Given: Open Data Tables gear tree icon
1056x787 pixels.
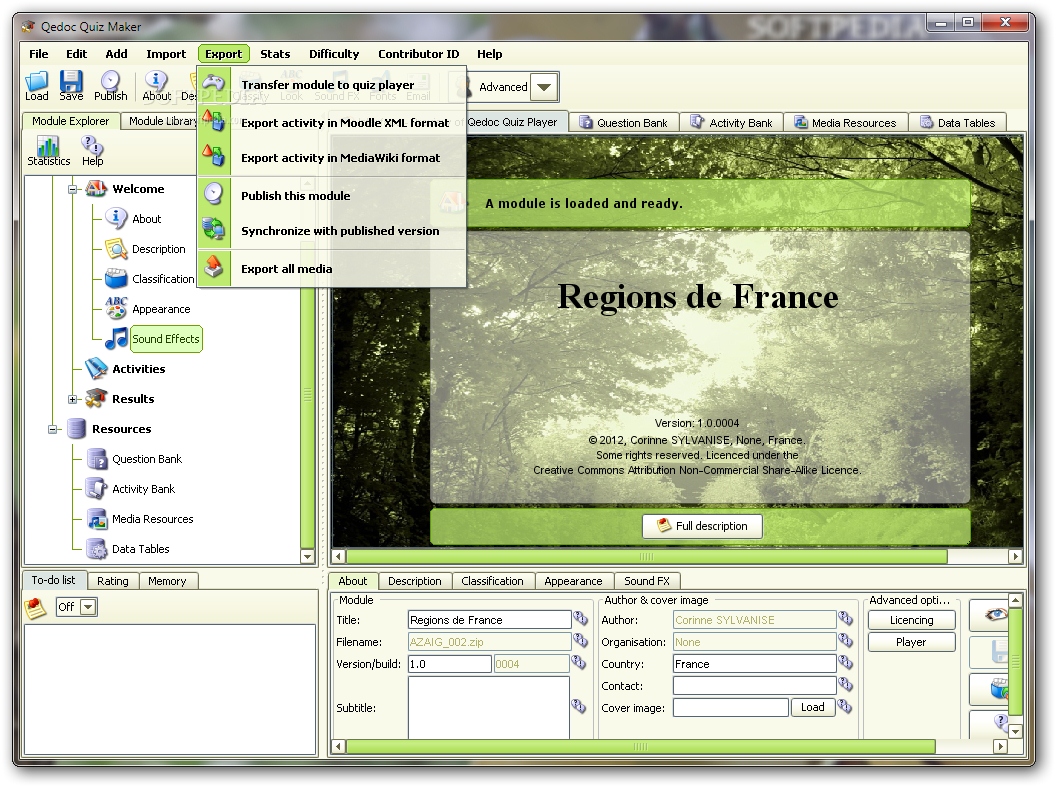Looking at the screenshot, I should 96,549.
